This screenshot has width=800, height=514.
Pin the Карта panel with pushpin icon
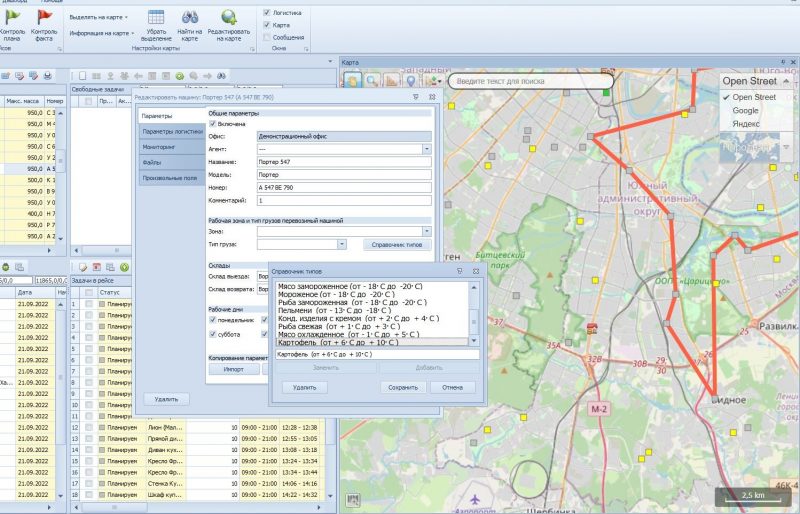coord(783,62)
